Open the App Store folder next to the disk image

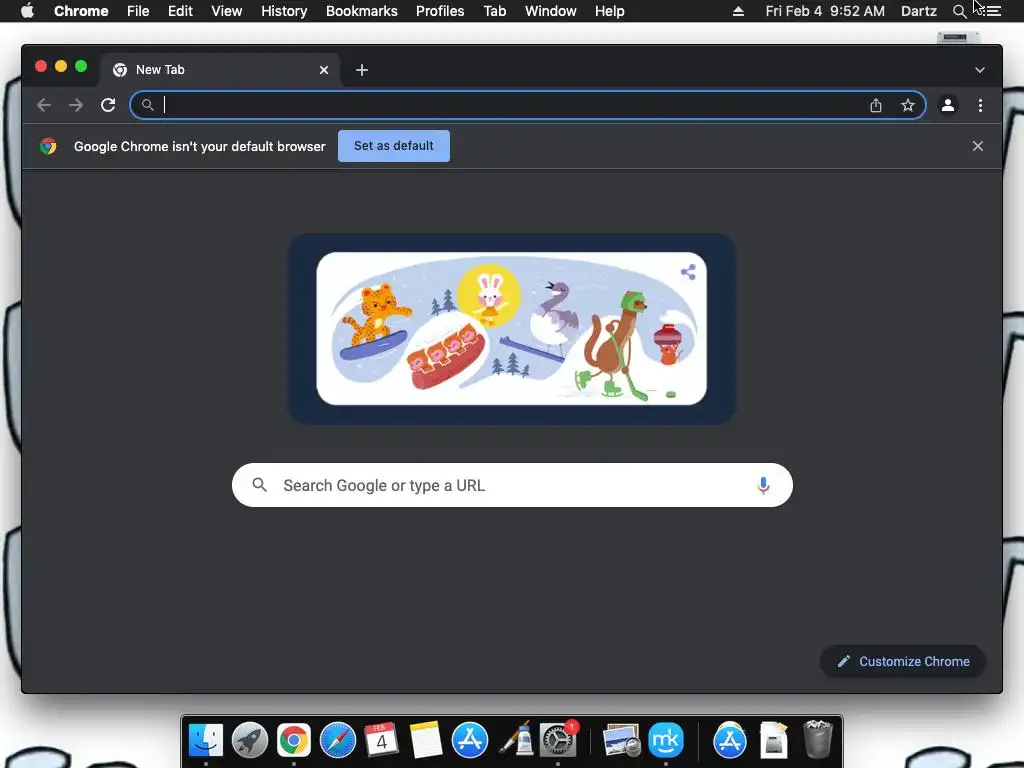pos(729,740)
